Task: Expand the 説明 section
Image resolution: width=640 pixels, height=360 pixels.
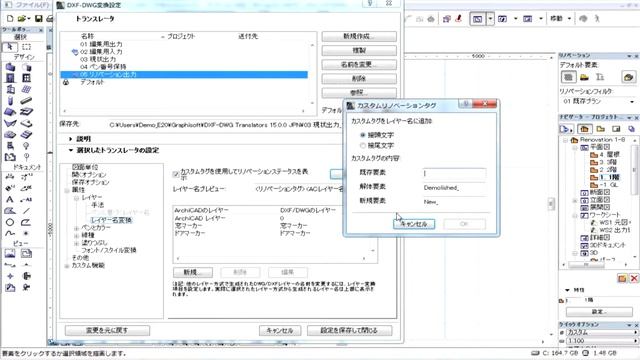Action: point(71,139)
